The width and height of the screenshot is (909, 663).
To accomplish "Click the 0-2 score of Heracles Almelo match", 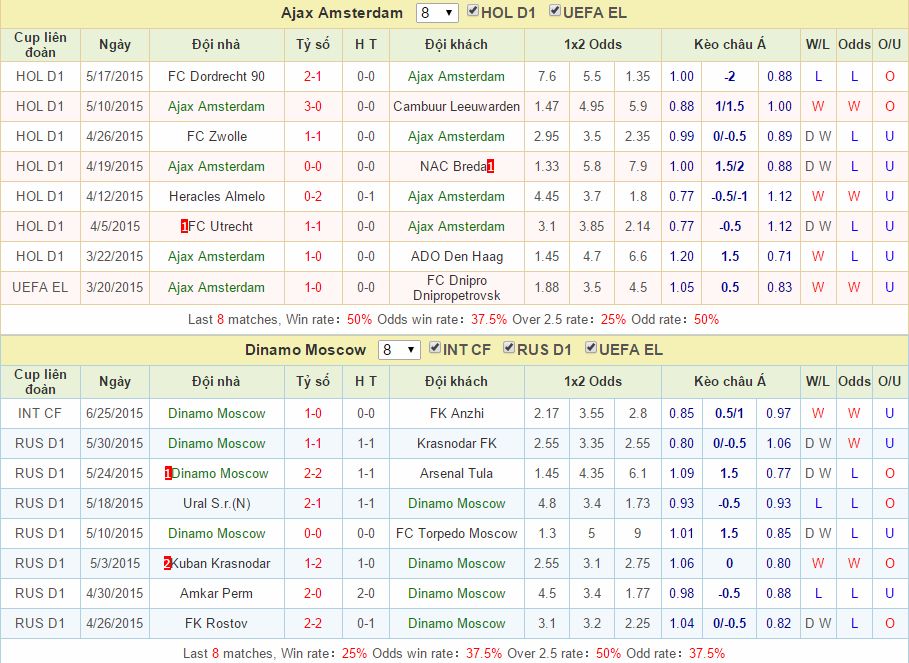I will tap(312, 196).
